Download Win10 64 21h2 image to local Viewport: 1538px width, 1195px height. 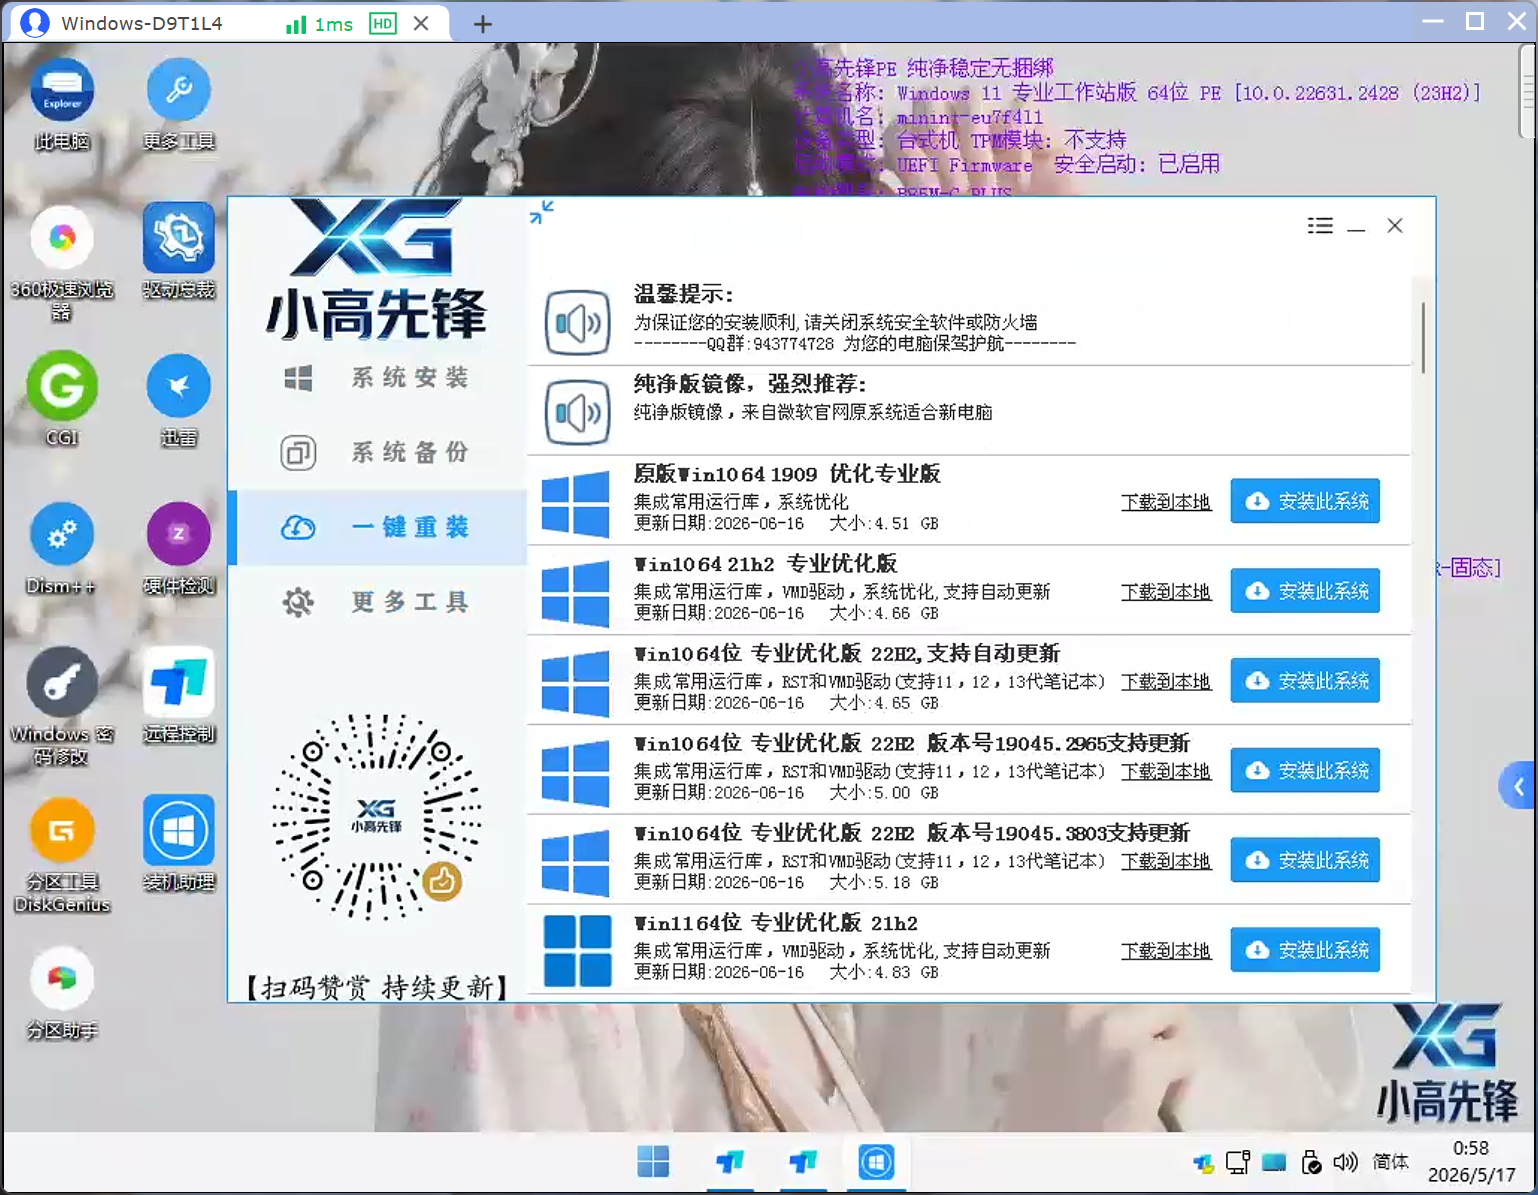1166,592
